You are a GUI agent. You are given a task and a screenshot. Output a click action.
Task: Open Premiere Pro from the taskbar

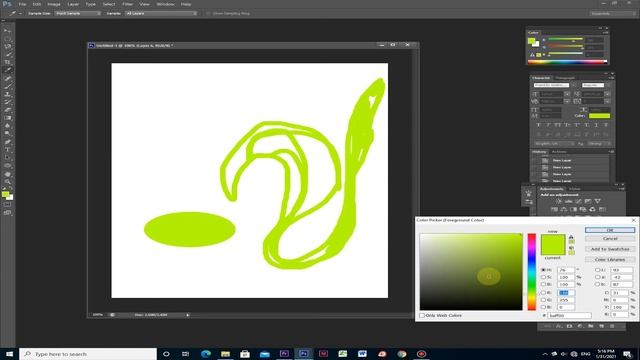284,354
